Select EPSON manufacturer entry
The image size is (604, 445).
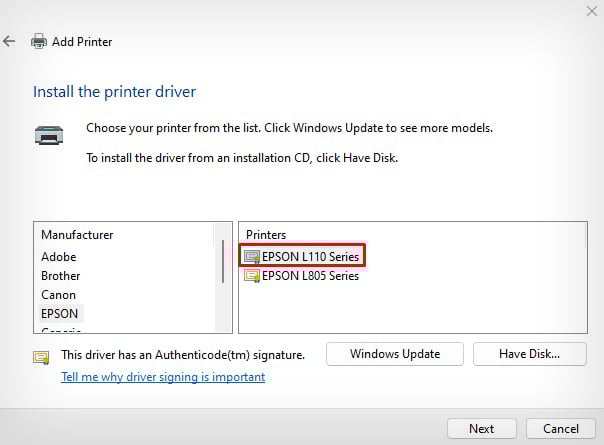59,314
